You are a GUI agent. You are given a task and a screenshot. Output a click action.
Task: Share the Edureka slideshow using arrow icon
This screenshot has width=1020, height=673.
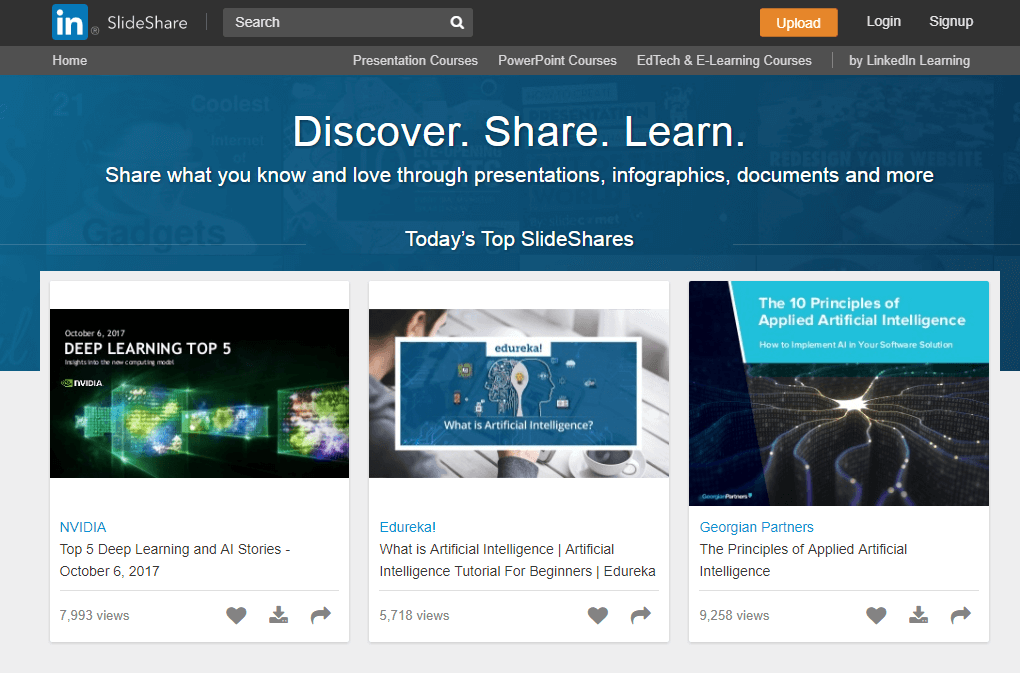tap(641, 615)
